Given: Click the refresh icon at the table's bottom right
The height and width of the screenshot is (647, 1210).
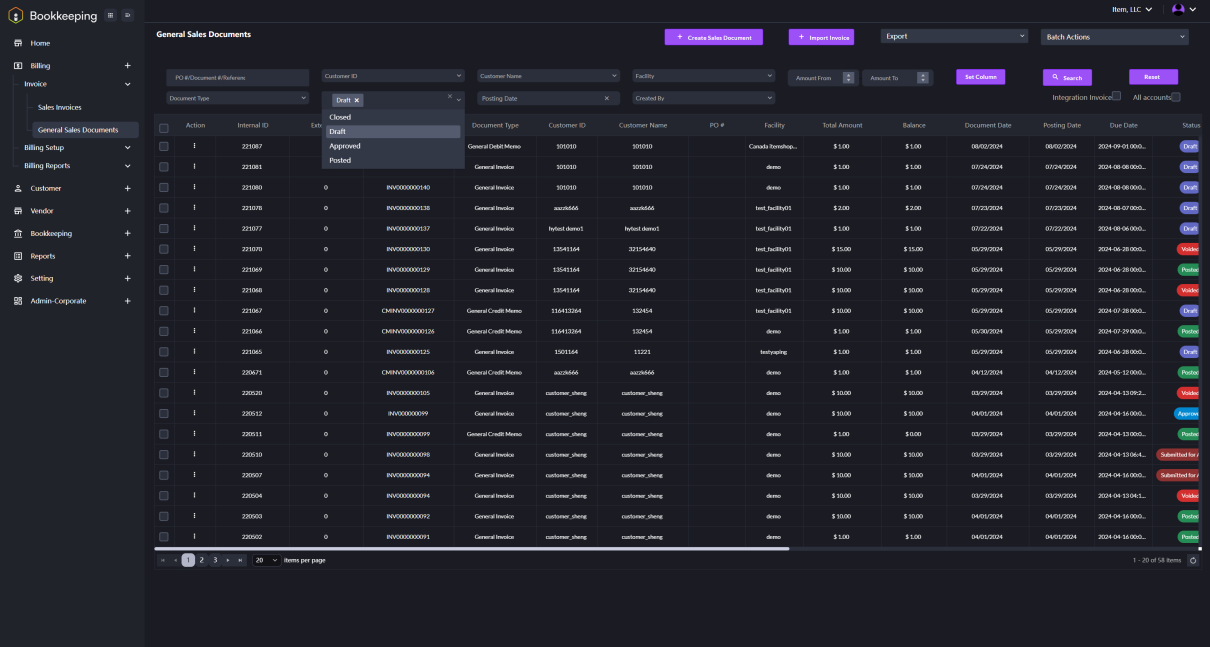Looking at the screenshot, I should [1192, 560].
